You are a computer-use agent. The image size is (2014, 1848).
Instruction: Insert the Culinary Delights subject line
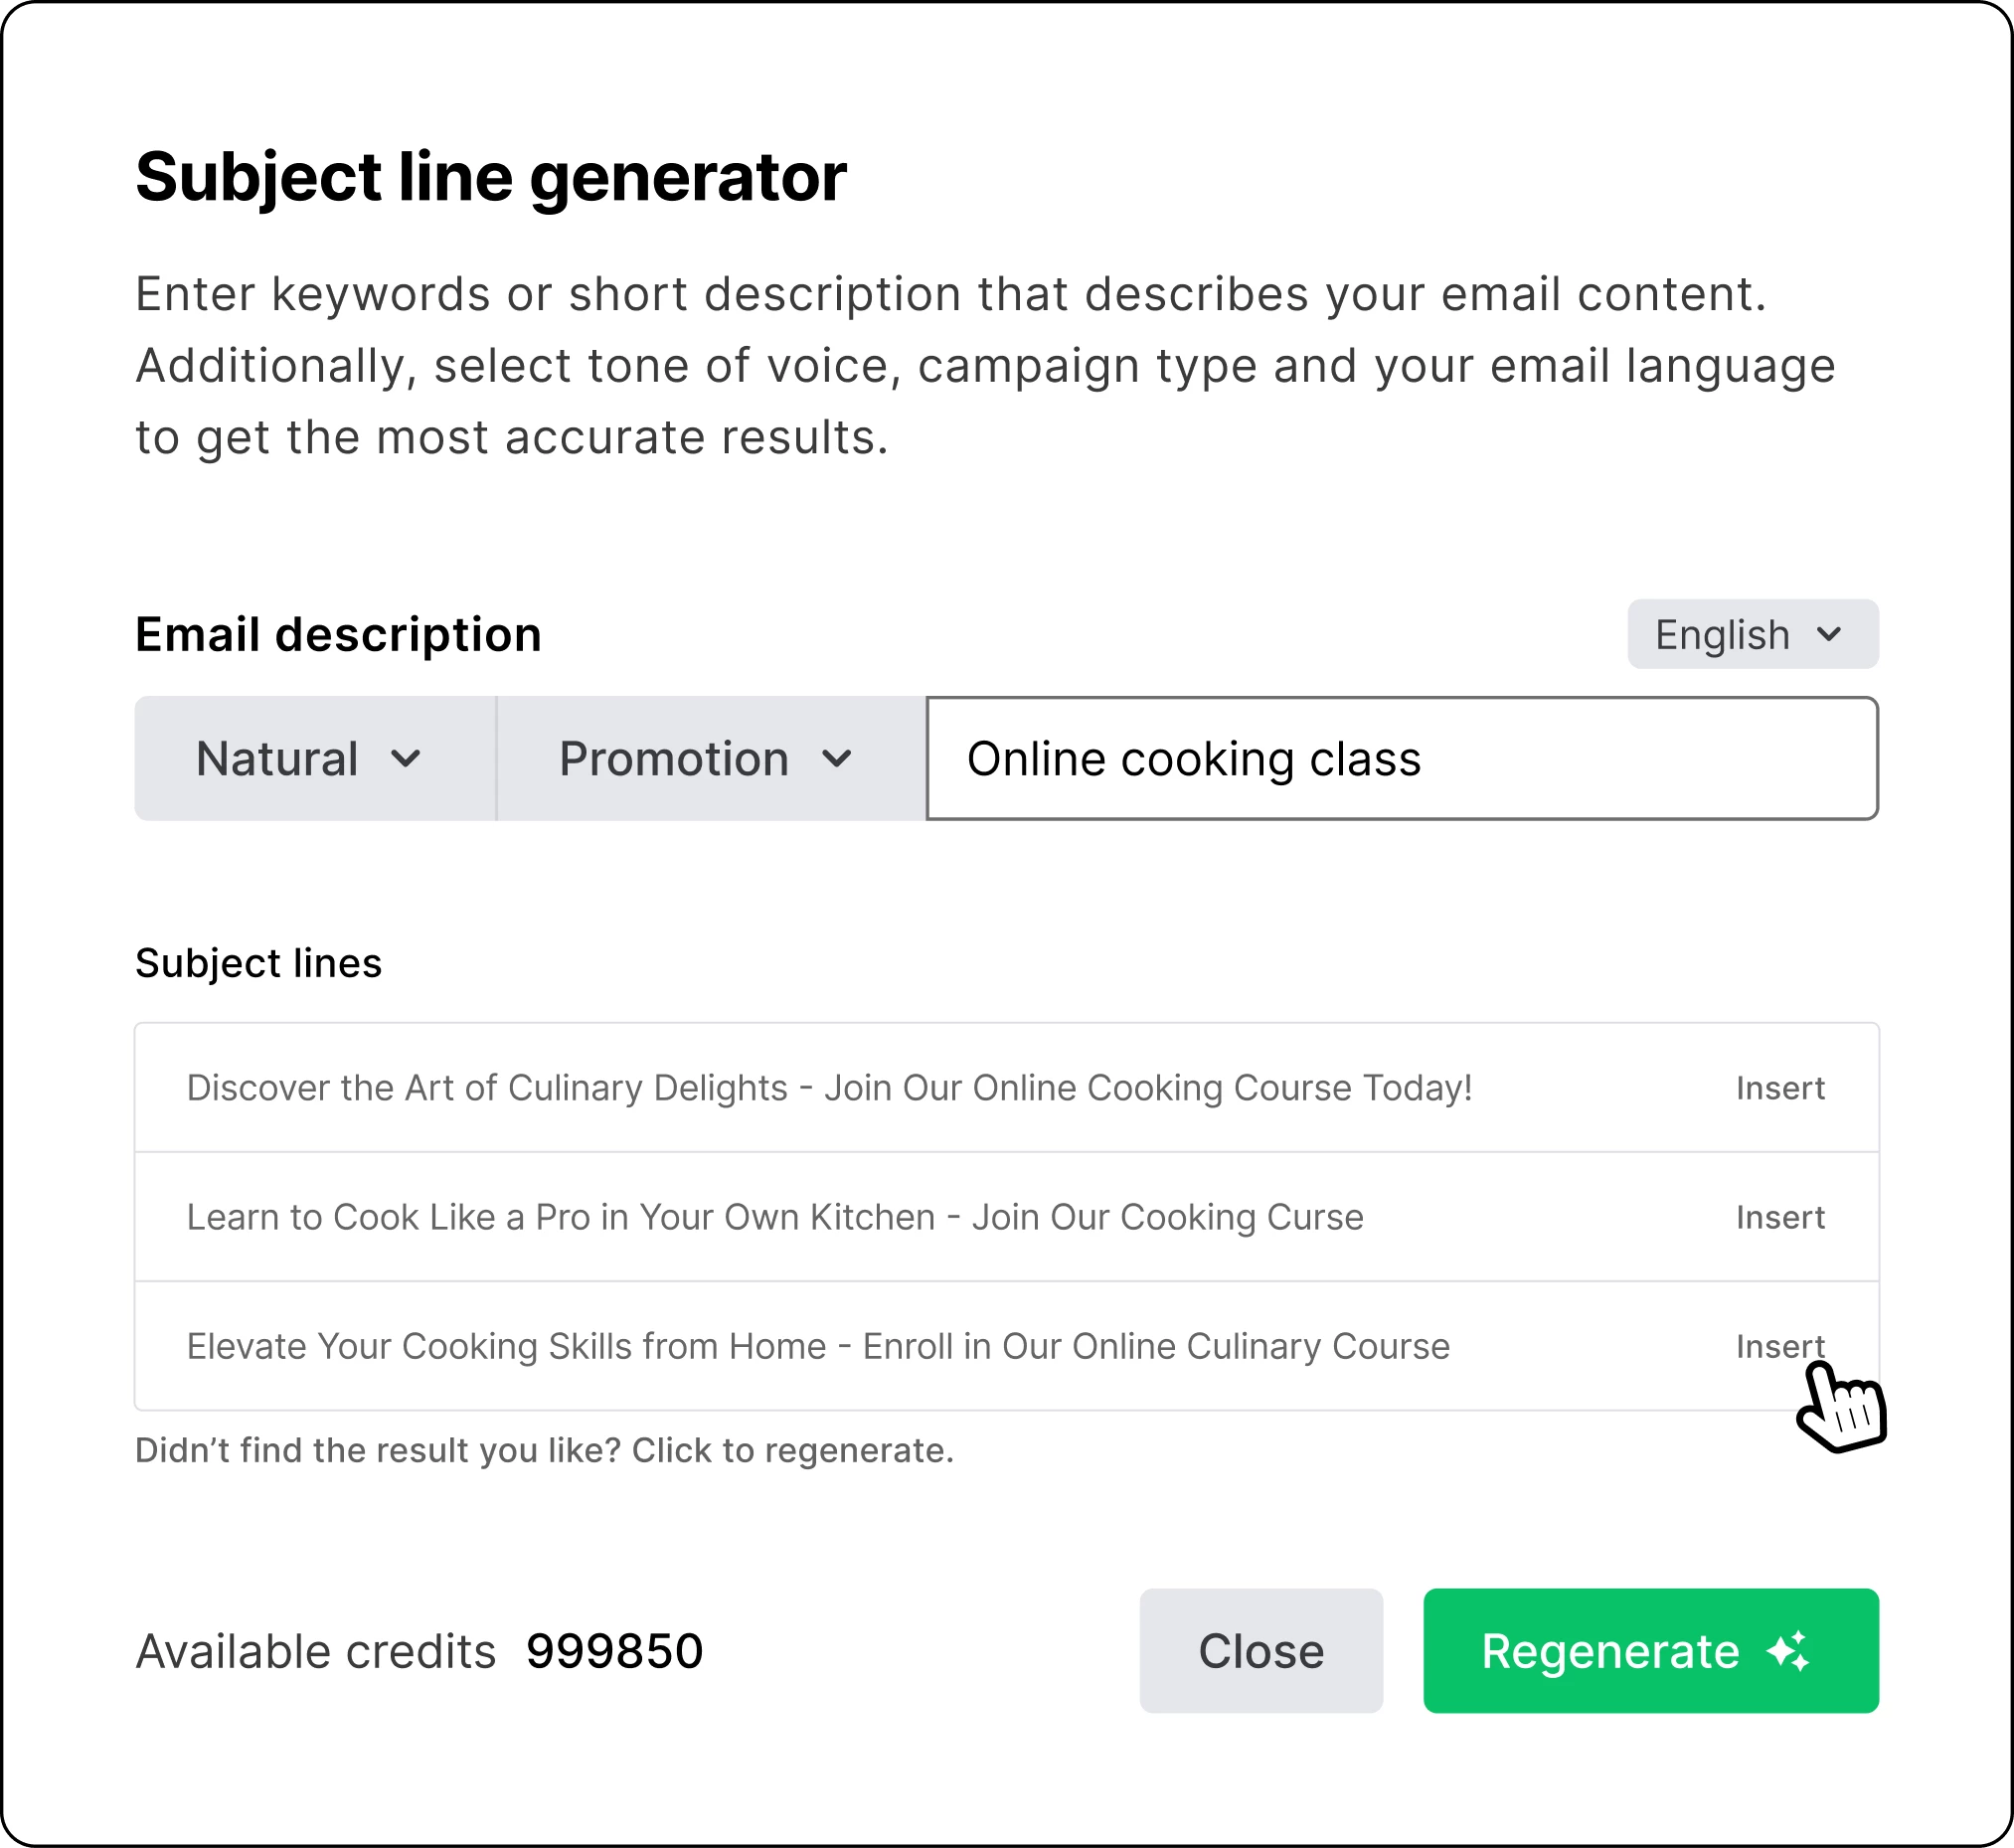[x=1780, y=1088]
